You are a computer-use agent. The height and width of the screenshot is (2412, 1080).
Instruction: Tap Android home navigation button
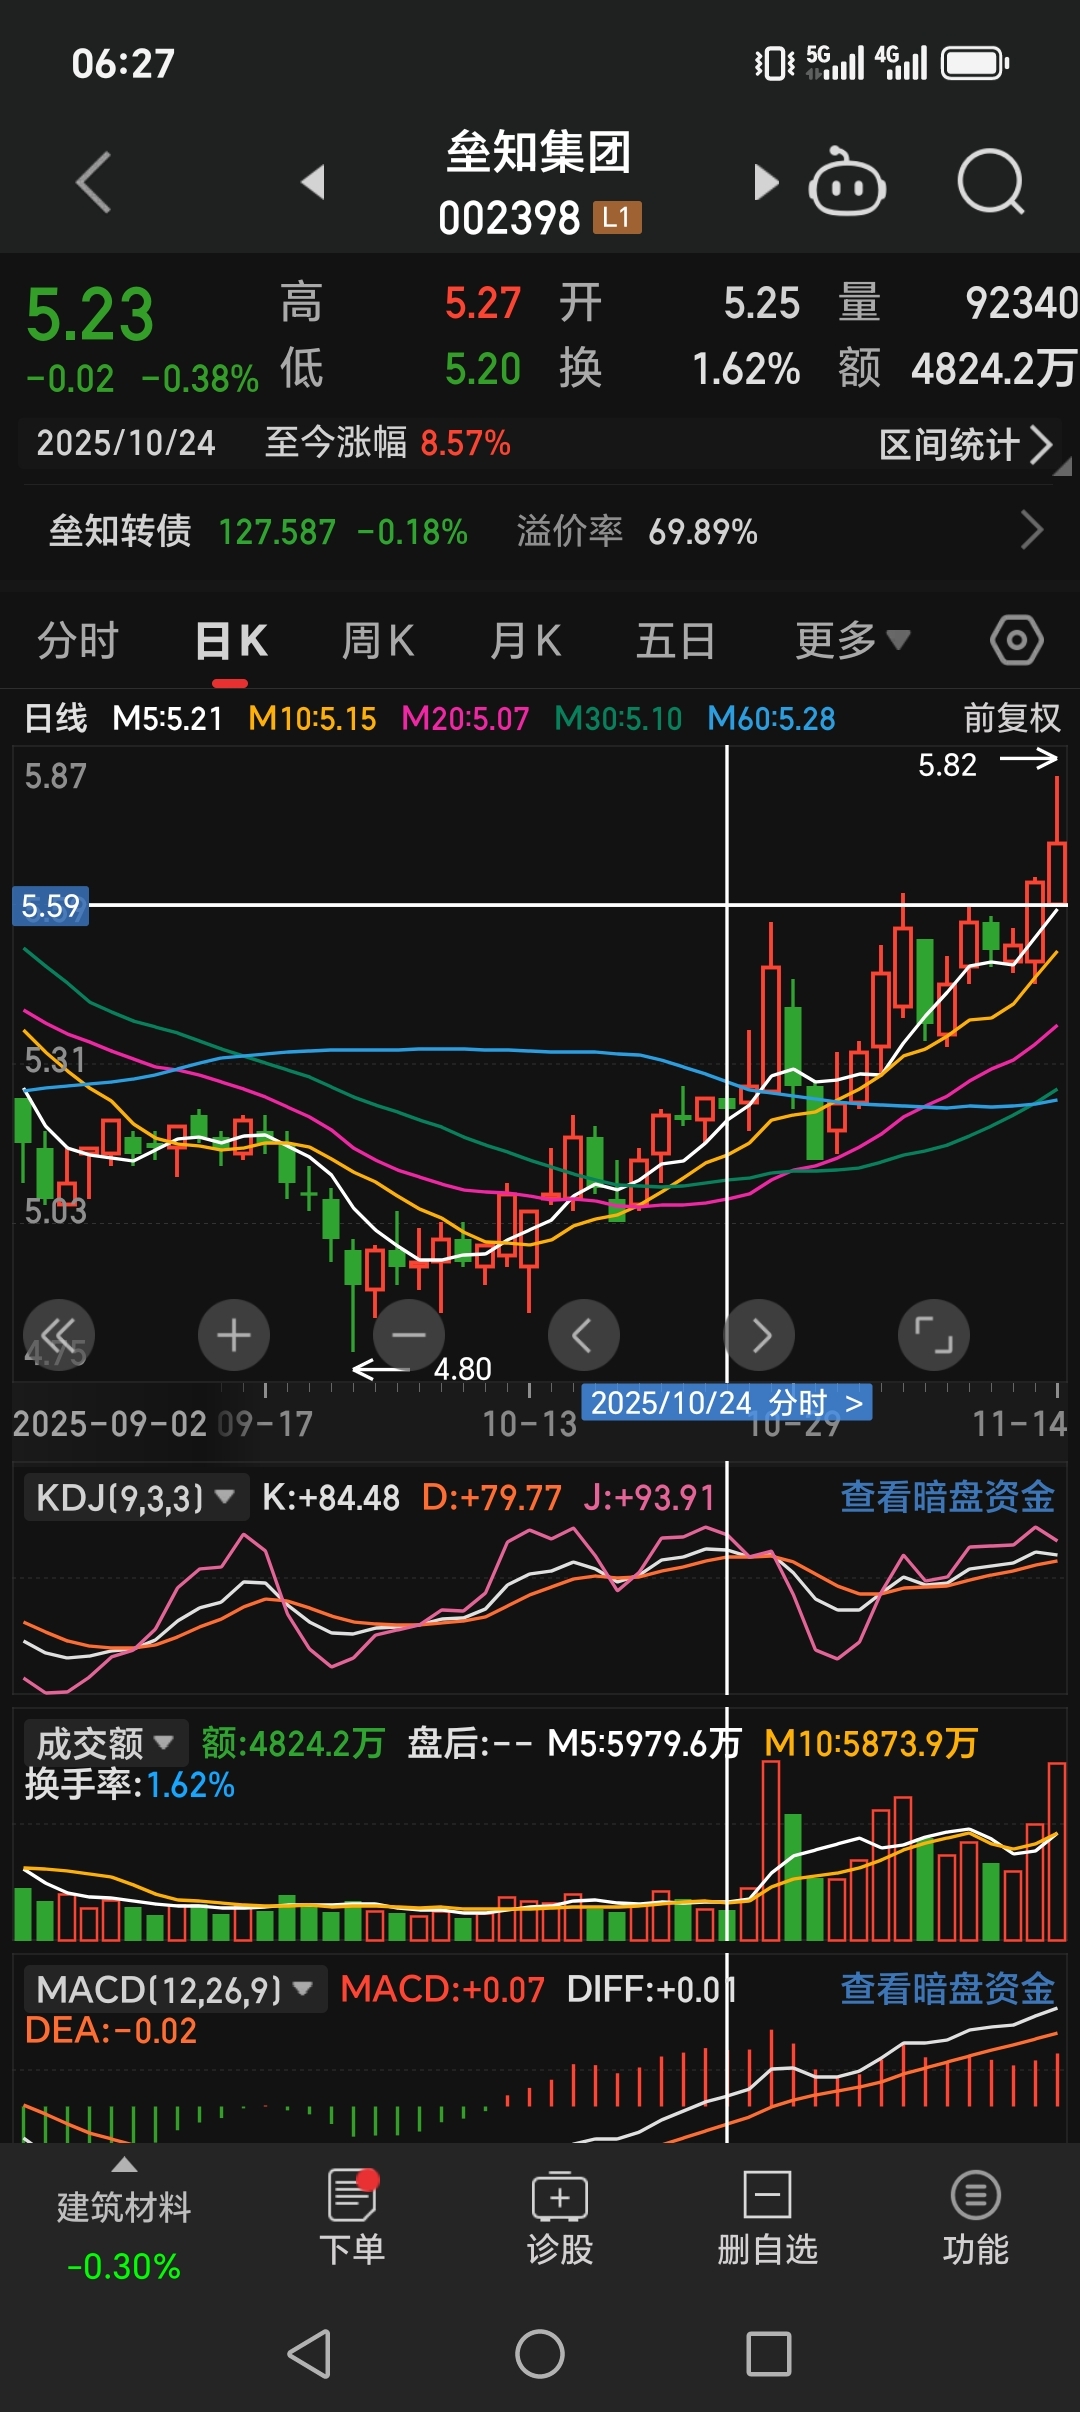point(540,2353)
